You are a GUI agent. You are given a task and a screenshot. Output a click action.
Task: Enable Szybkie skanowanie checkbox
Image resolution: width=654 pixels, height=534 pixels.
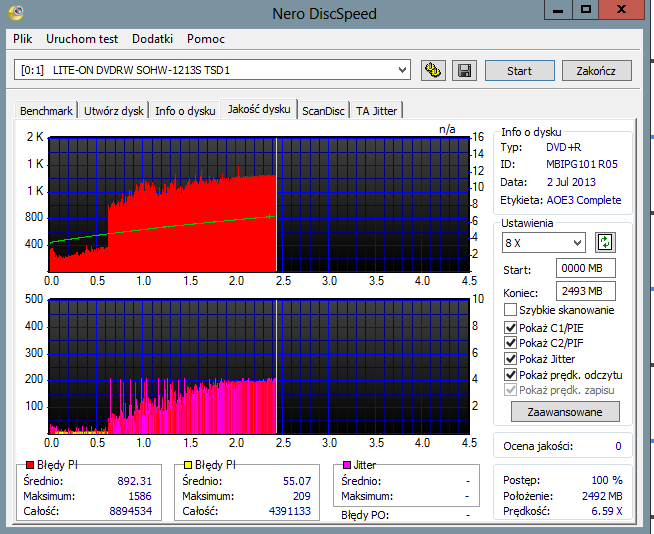[510, 310]
